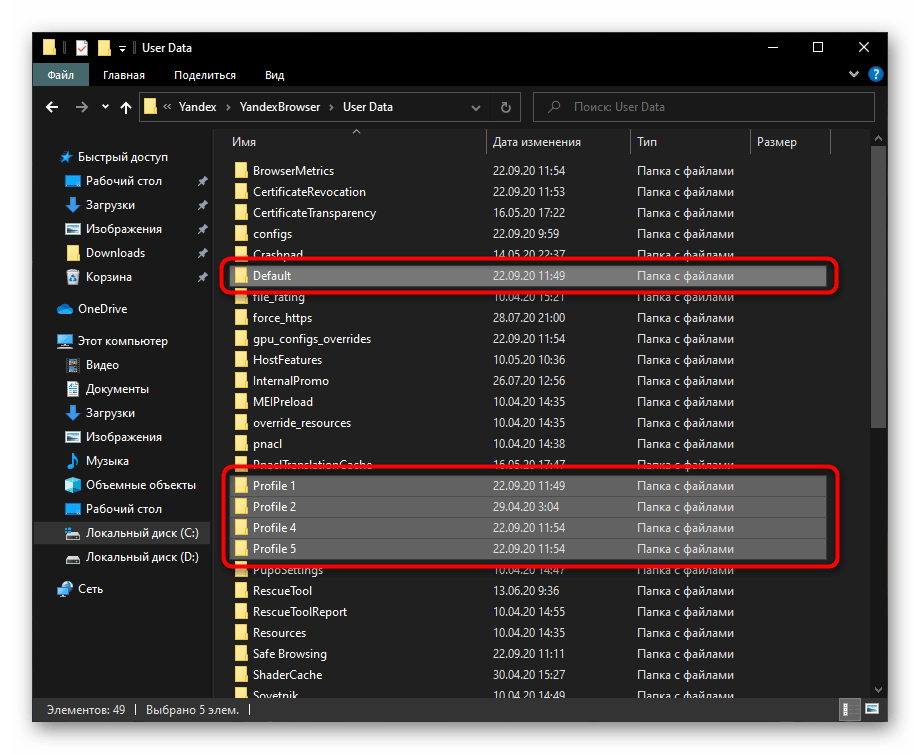Click the Up one level arrow
This screenshot has height=754, width=920.
(126, 107)
